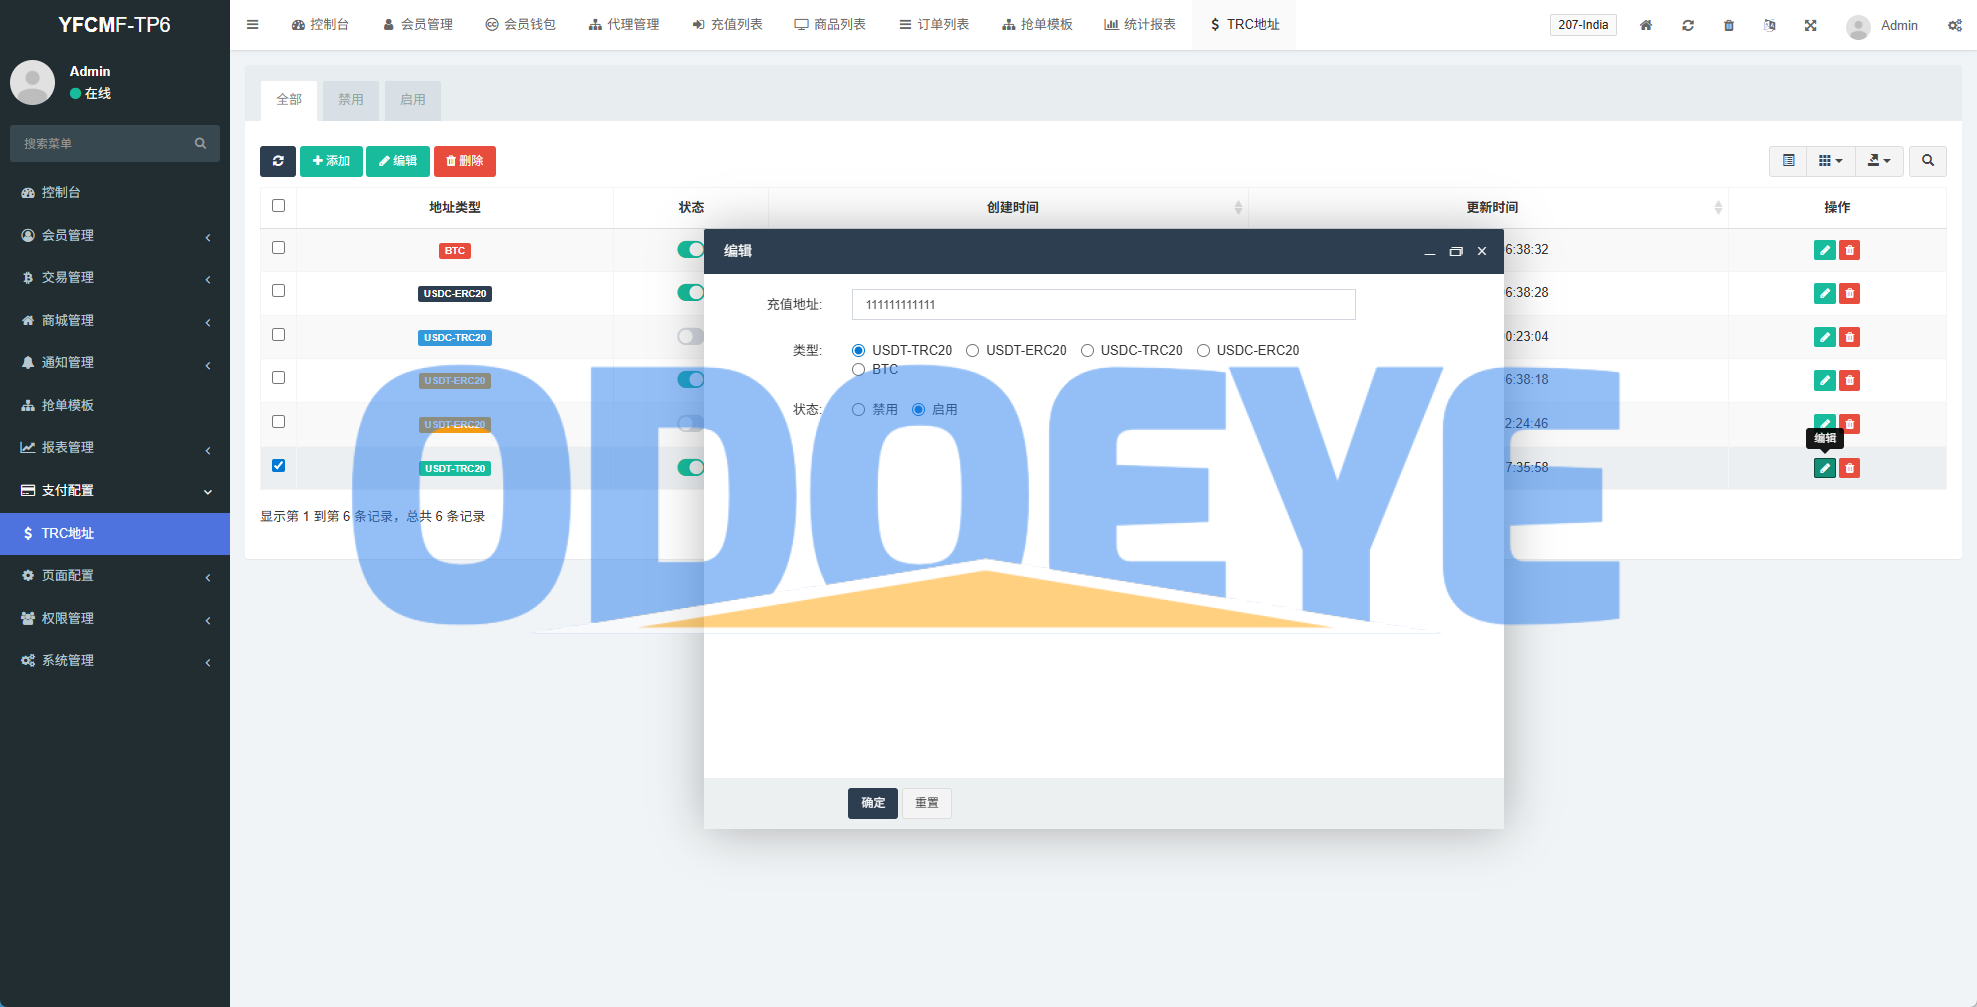Click the 充值地址 input field
The image size is (1977, 1007).
tap(1103, 305)
